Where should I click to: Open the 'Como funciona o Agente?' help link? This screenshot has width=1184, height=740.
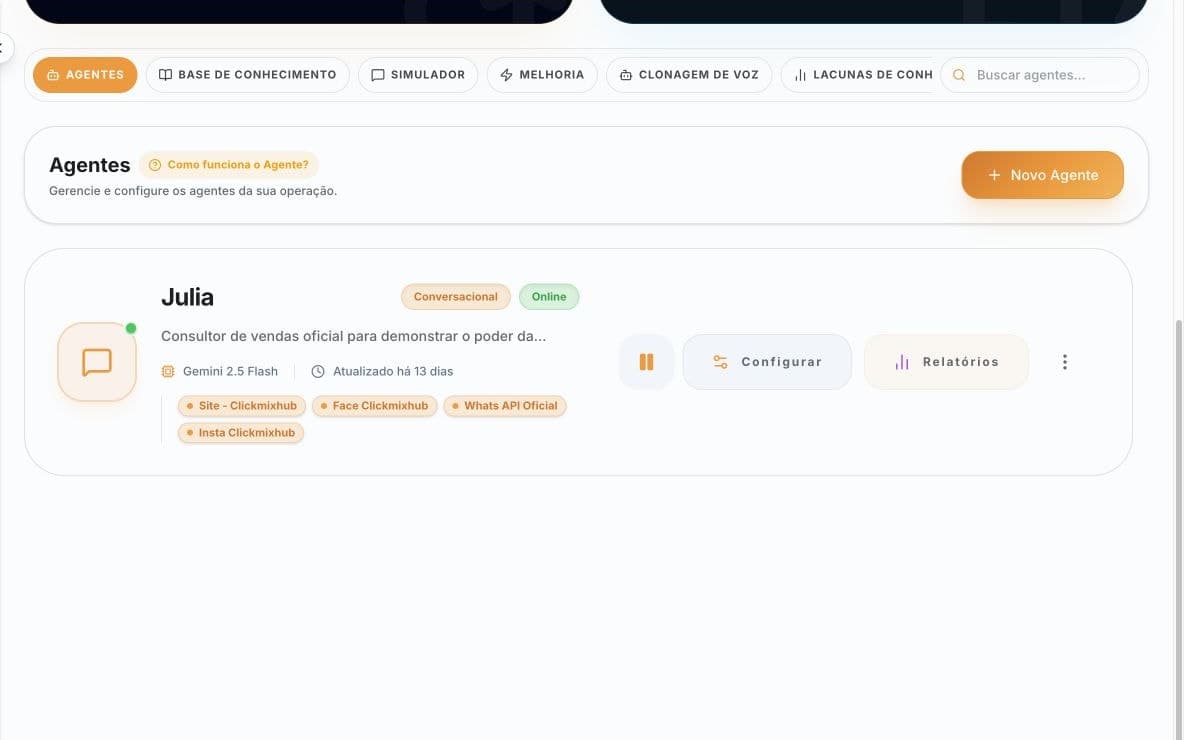pyautogui.click(x=229, y=165)
